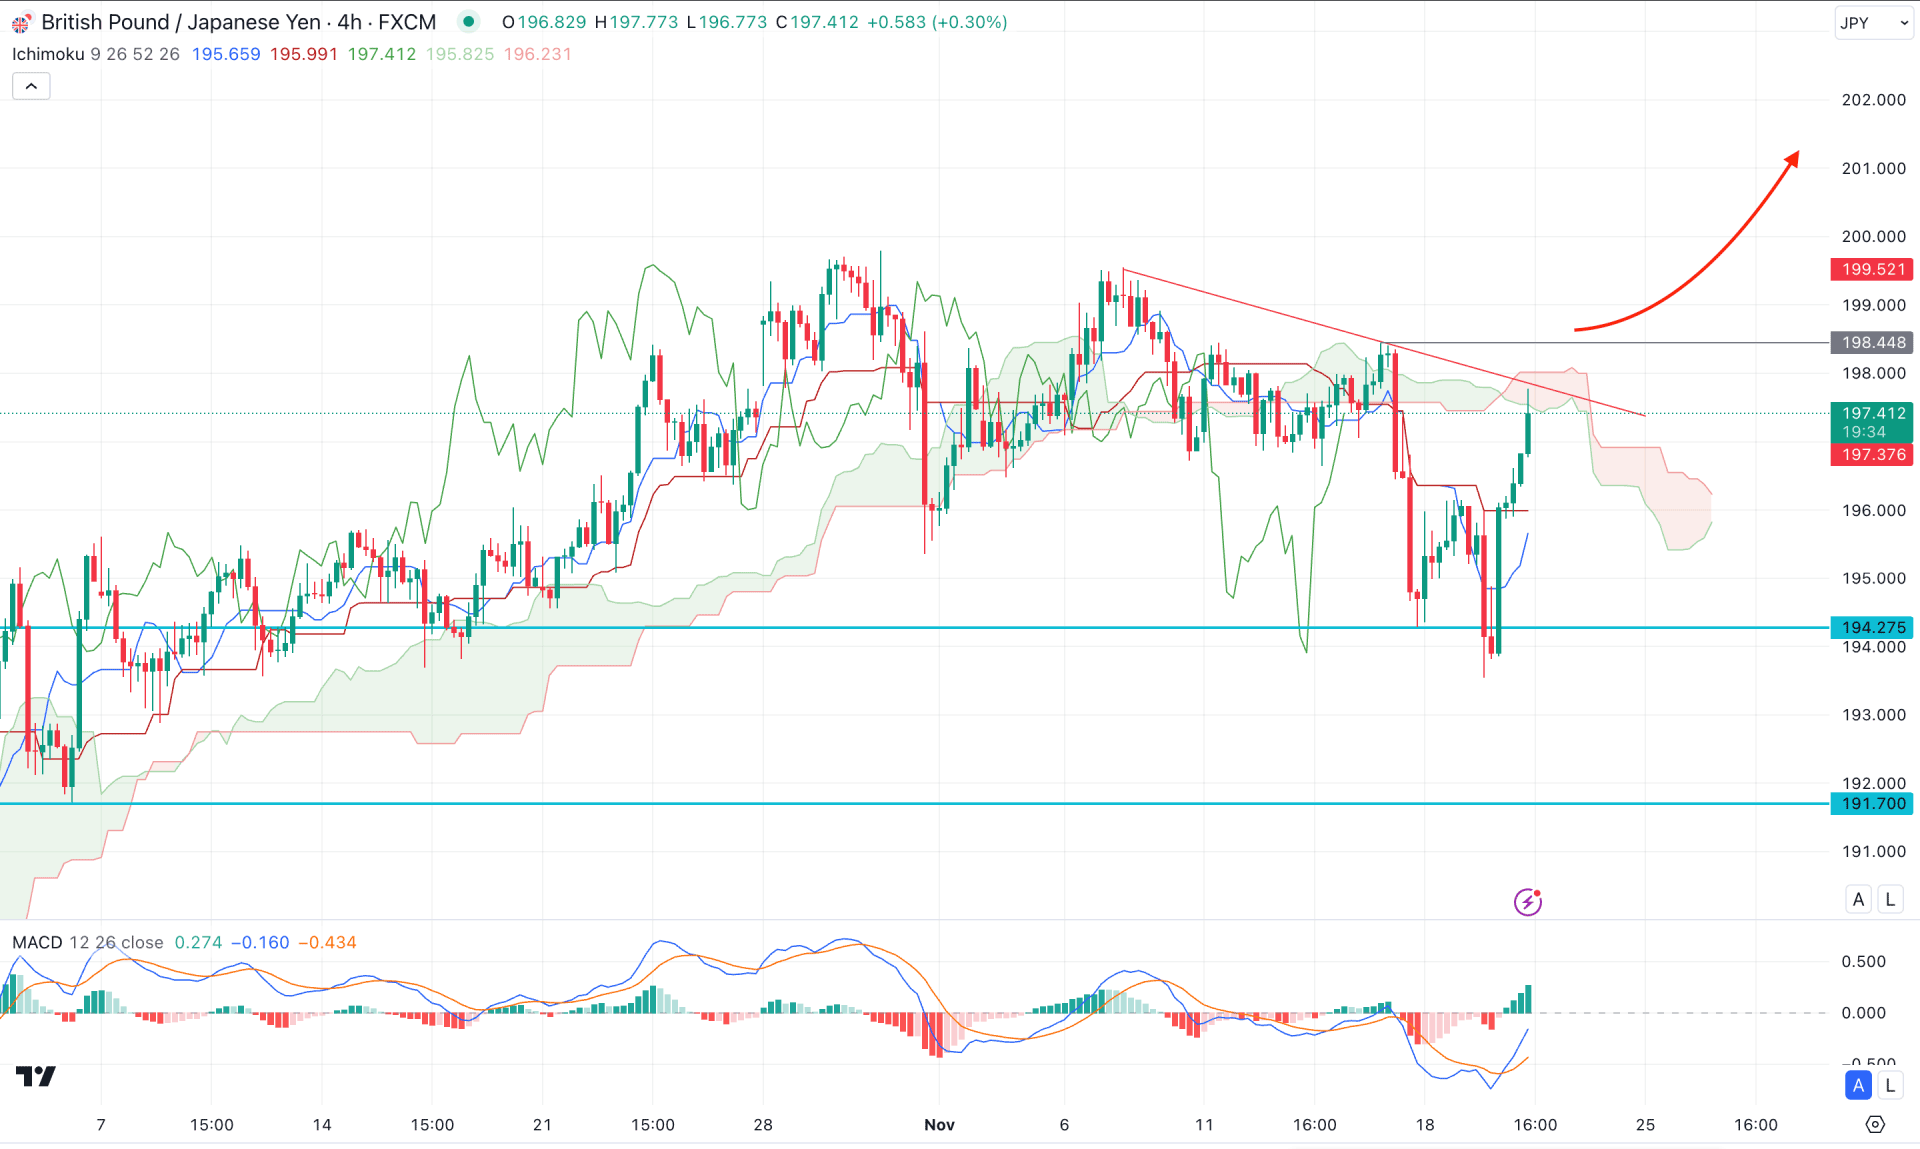
Task: Toggle auto scale A button in the main chart pane
Action: 1858,899
